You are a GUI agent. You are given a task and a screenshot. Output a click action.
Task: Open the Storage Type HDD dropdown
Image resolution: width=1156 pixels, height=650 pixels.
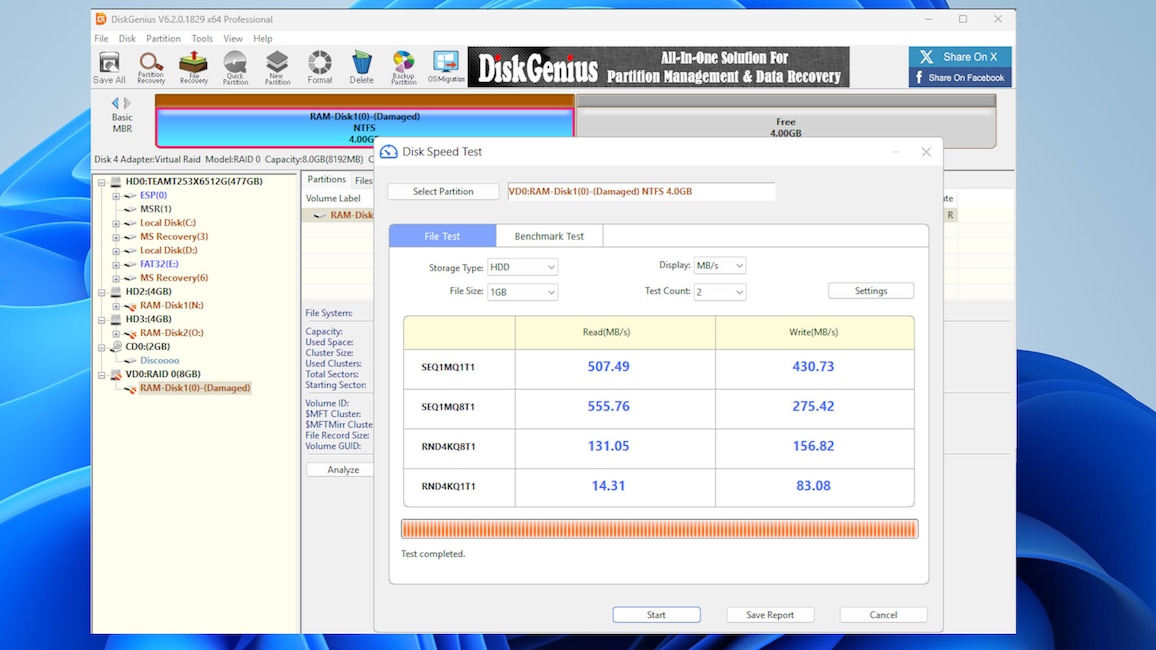(x=522, y=267)
